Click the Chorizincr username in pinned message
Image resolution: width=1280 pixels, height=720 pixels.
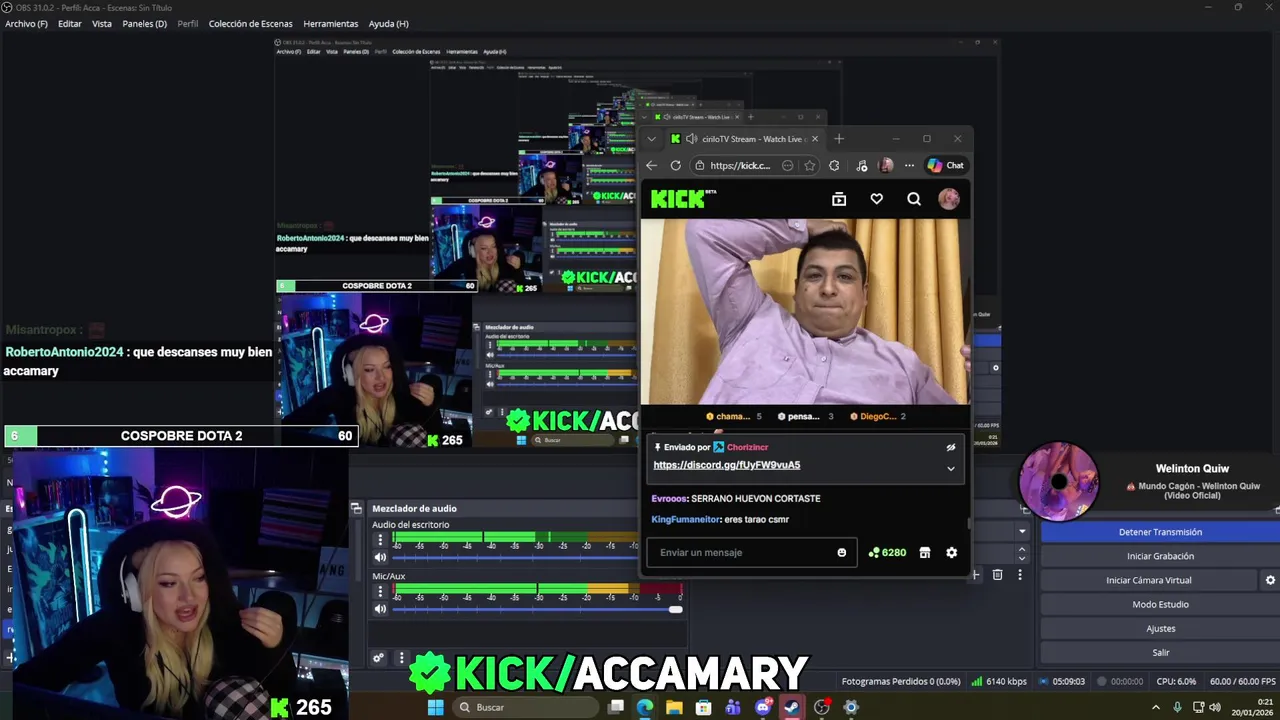pyautogui.click(x=747, y=447)
